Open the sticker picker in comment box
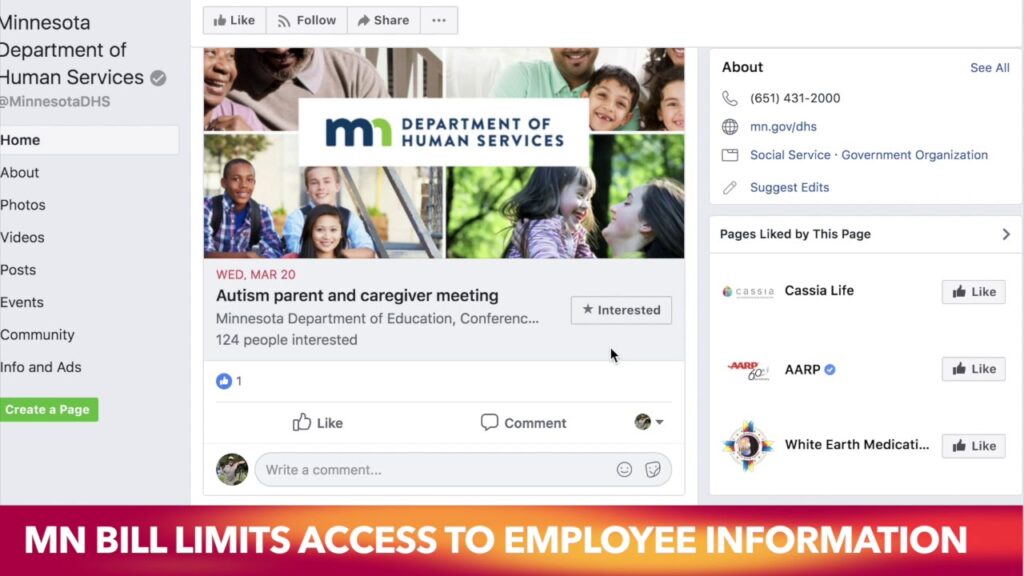 [652, 470]
